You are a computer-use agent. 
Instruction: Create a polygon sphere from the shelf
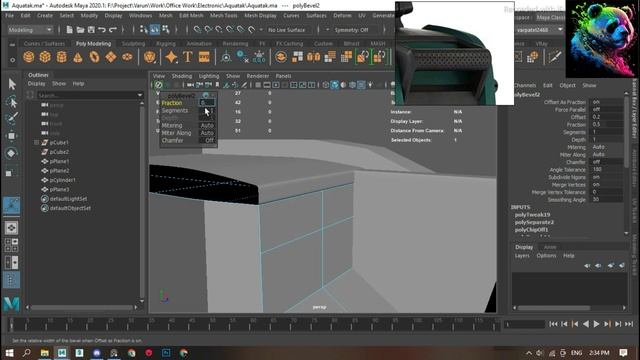coord(29,57)
